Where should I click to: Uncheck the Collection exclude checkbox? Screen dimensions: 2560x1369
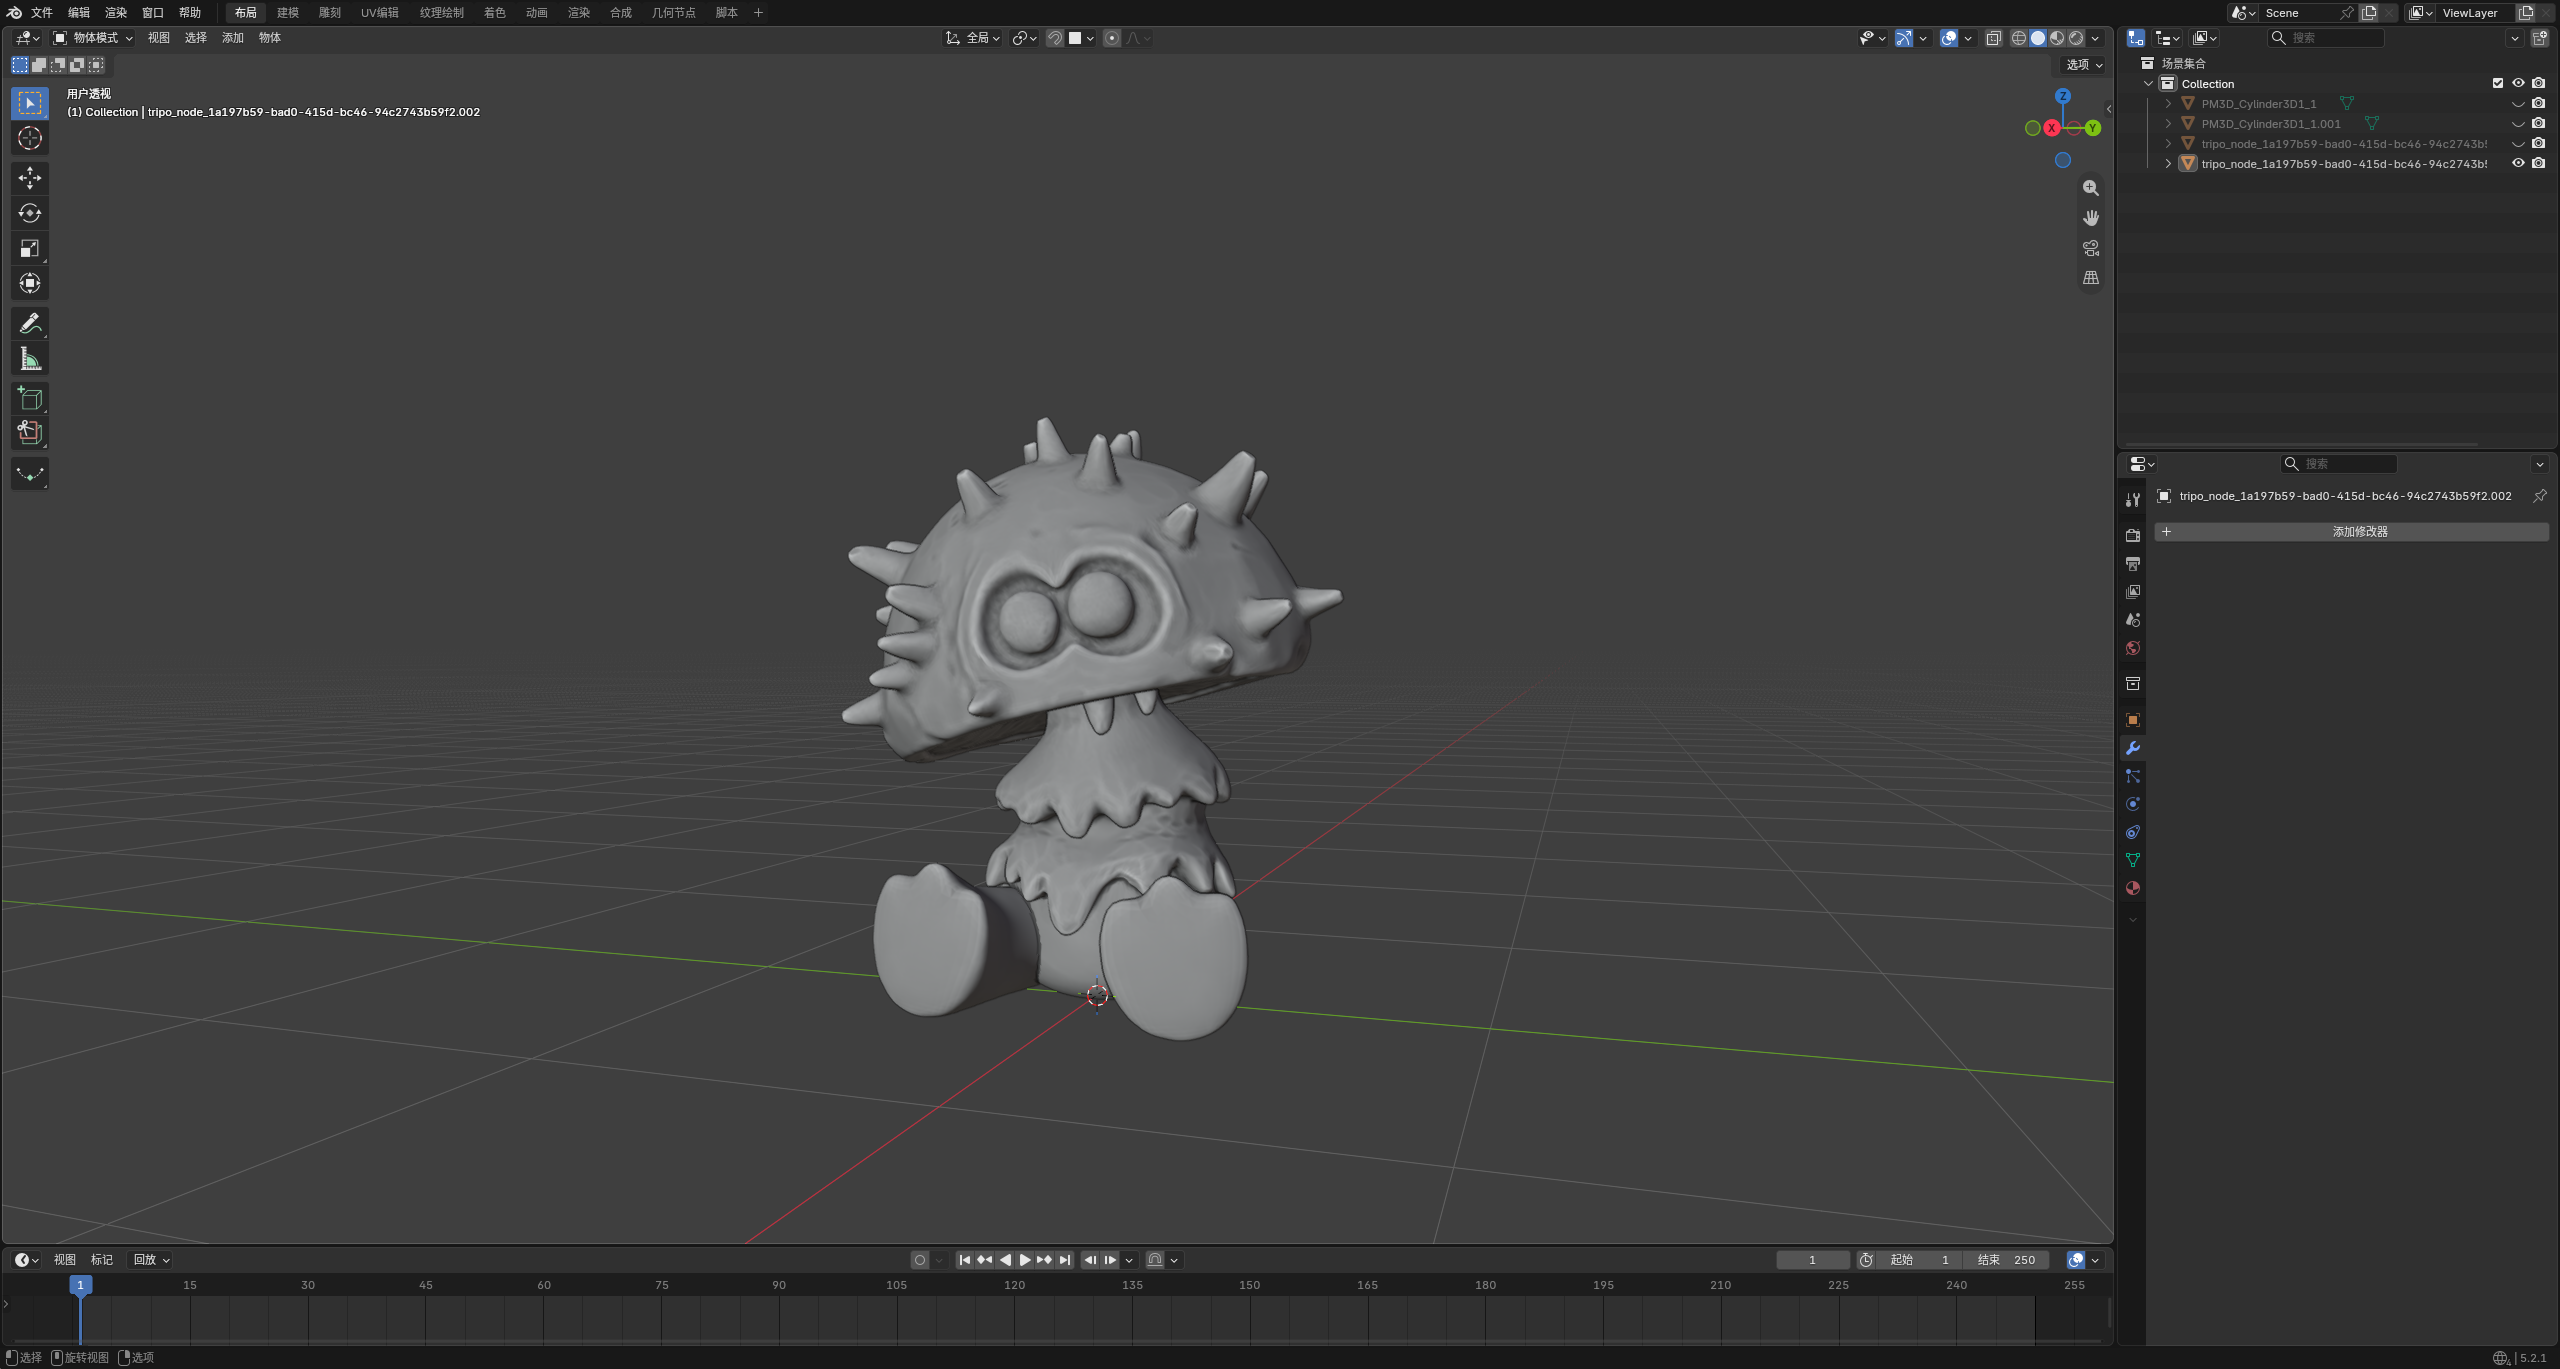tap(2498, 83)
